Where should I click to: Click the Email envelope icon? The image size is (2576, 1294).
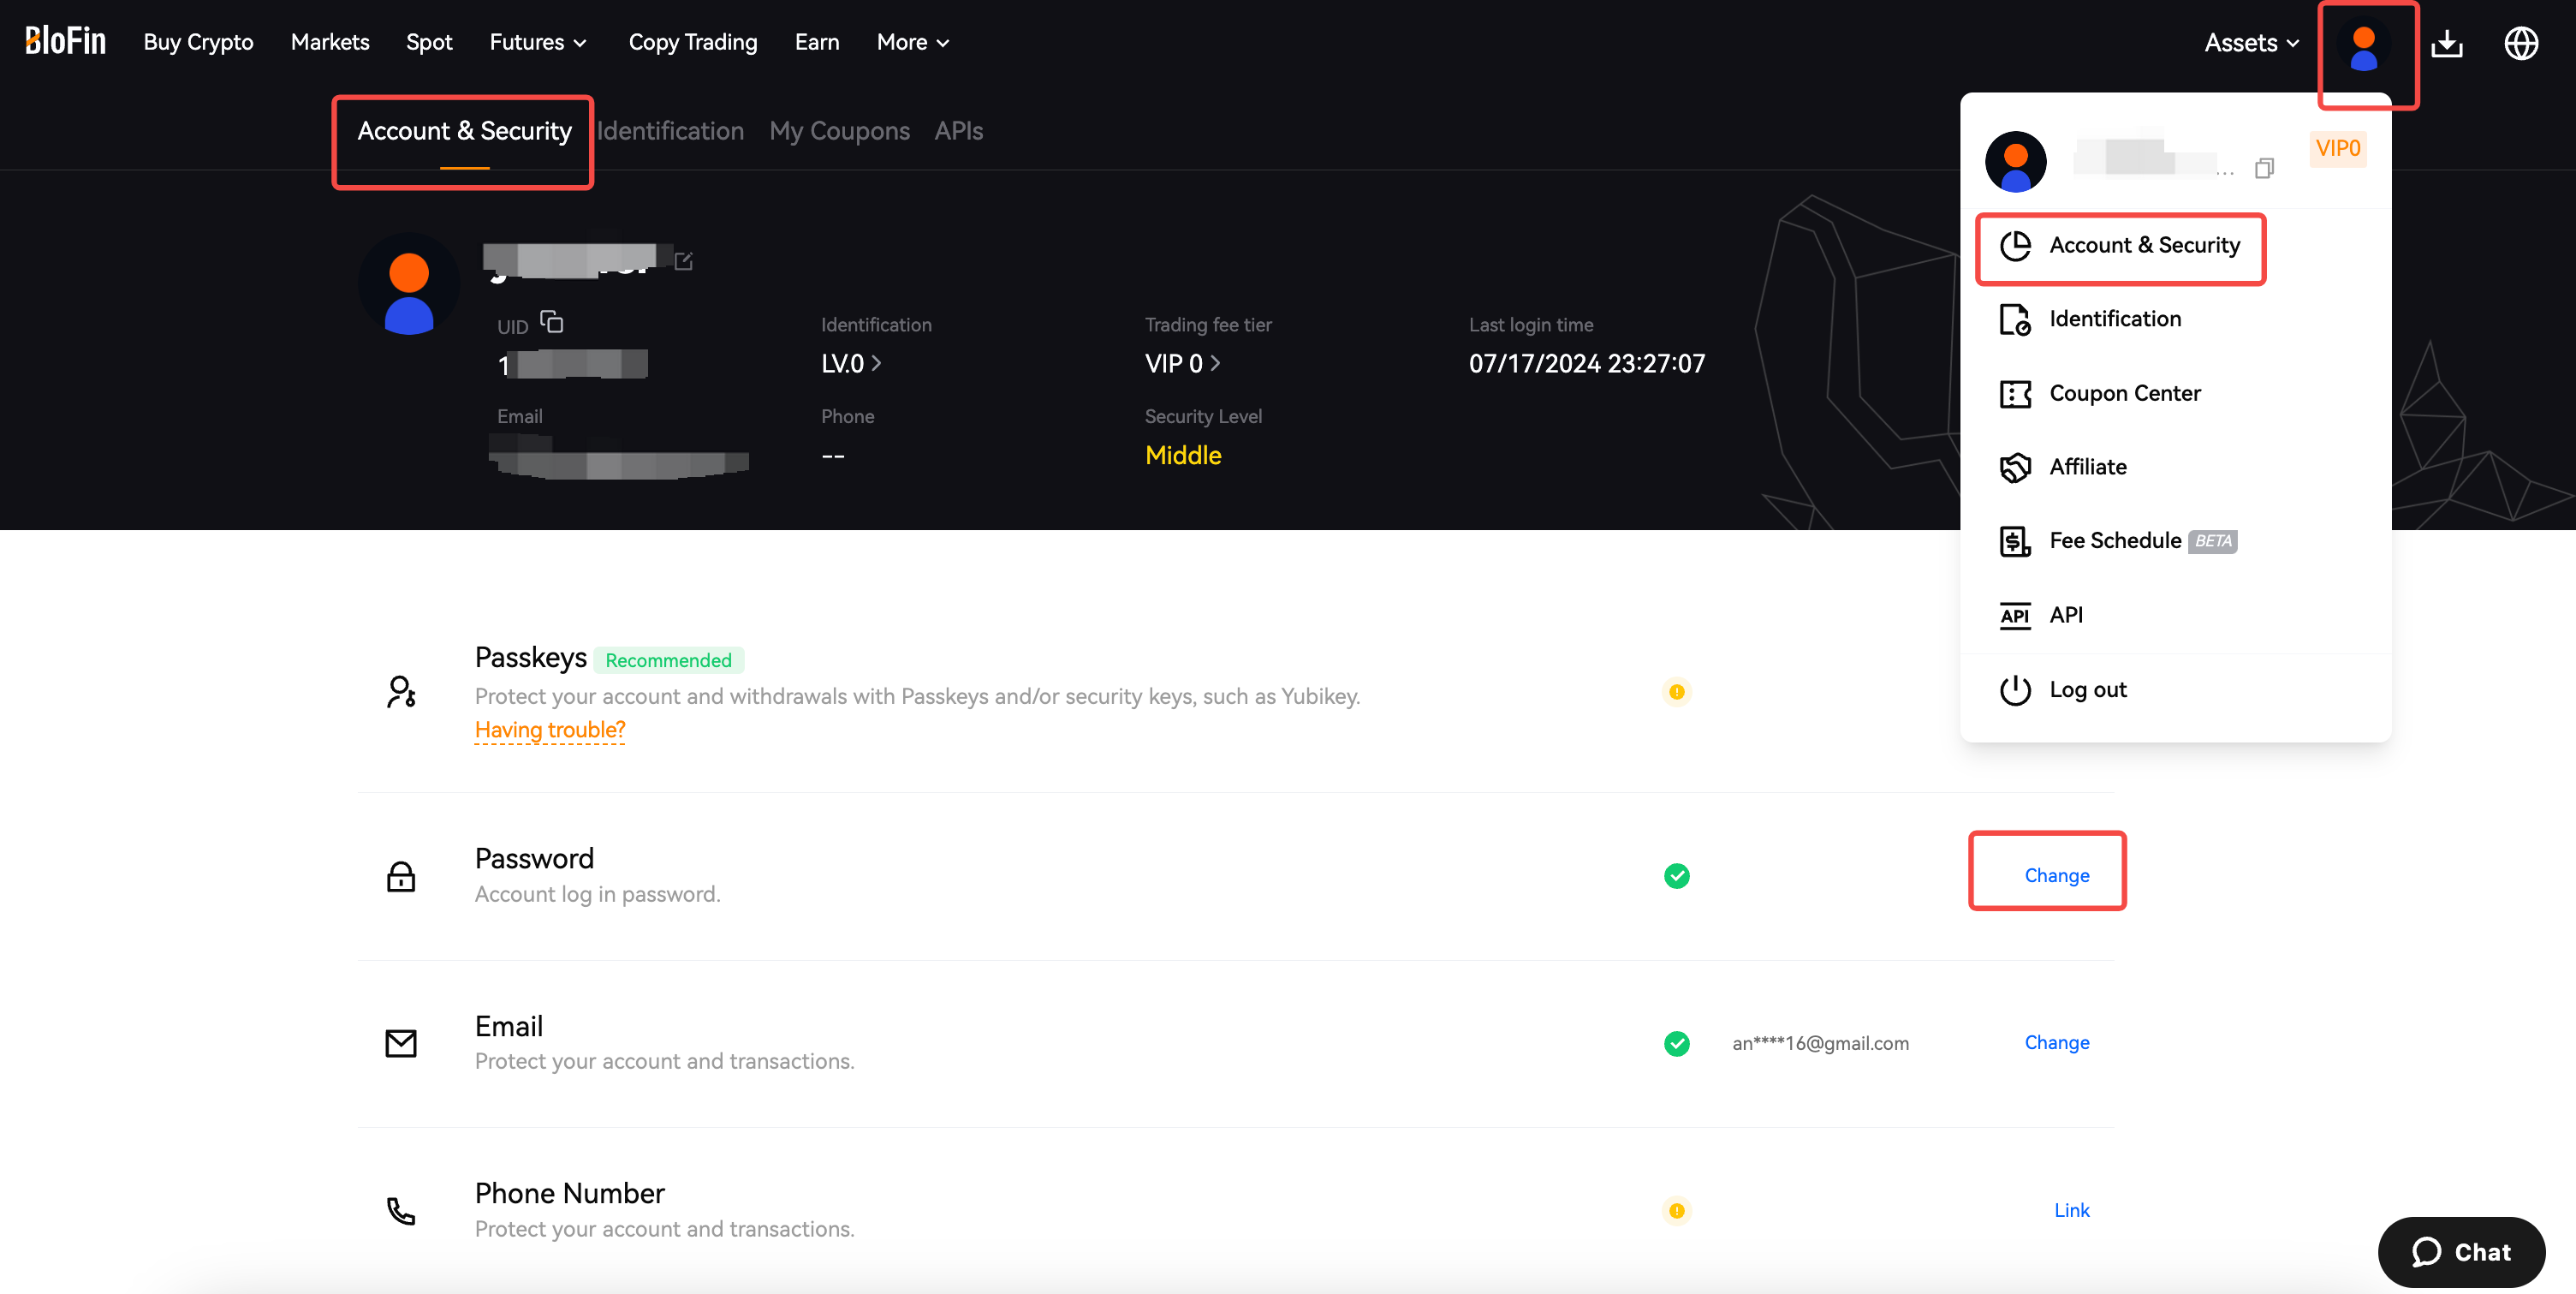pos(401,1043)
